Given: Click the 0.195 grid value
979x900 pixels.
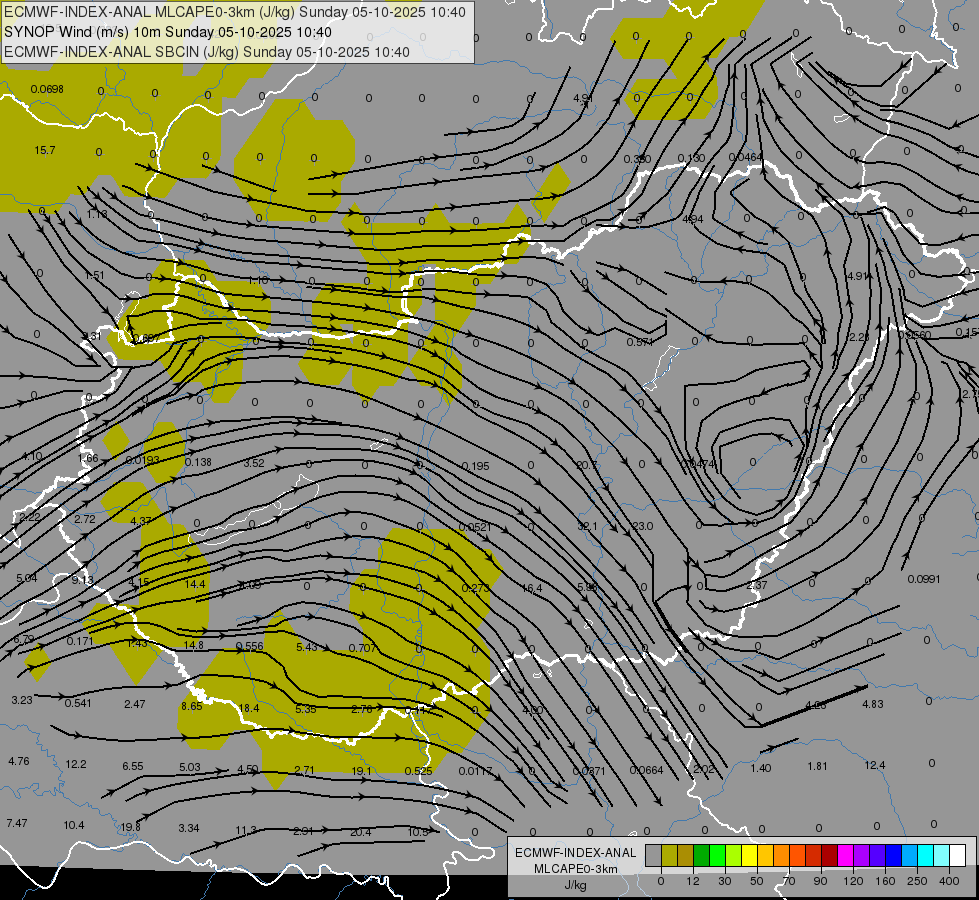Looking at the screenshot, I should (x=476, y=467).
